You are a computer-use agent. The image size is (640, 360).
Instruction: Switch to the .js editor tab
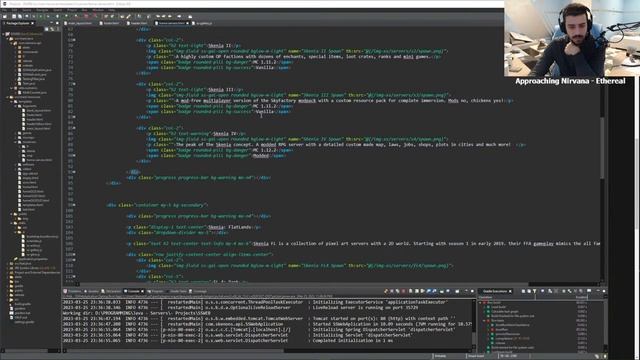[x=203, y=23]
